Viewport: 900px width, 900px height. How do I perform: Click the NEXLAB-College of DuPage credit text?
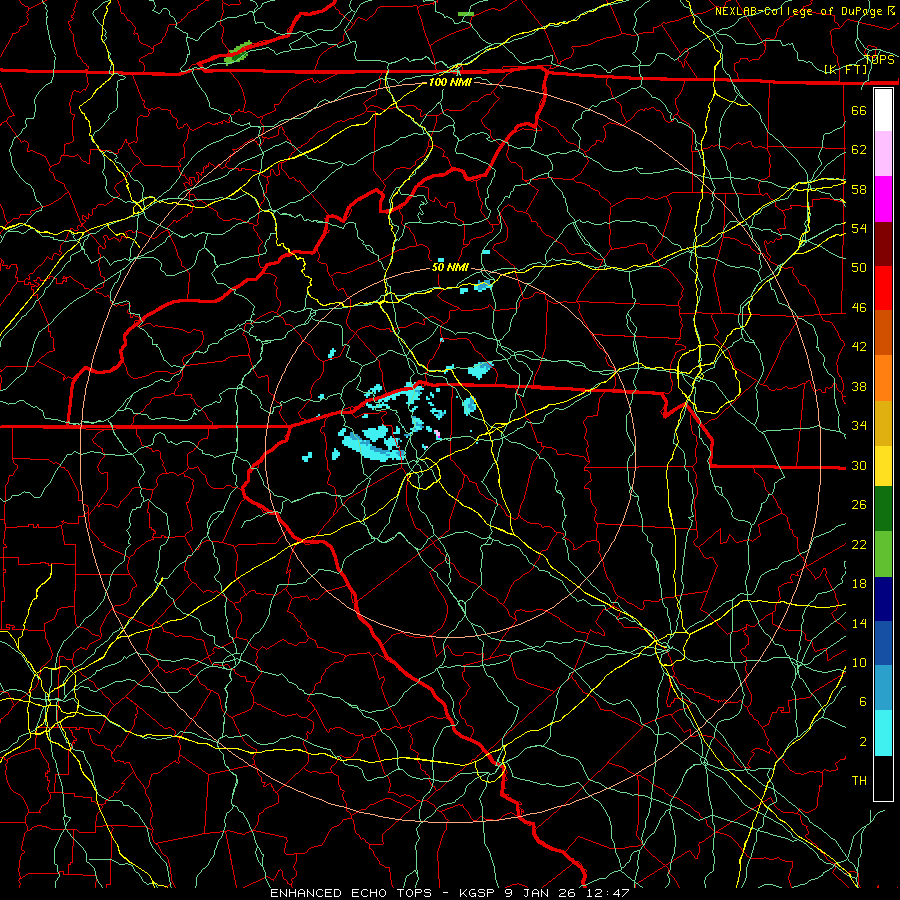tap(799, 11)
